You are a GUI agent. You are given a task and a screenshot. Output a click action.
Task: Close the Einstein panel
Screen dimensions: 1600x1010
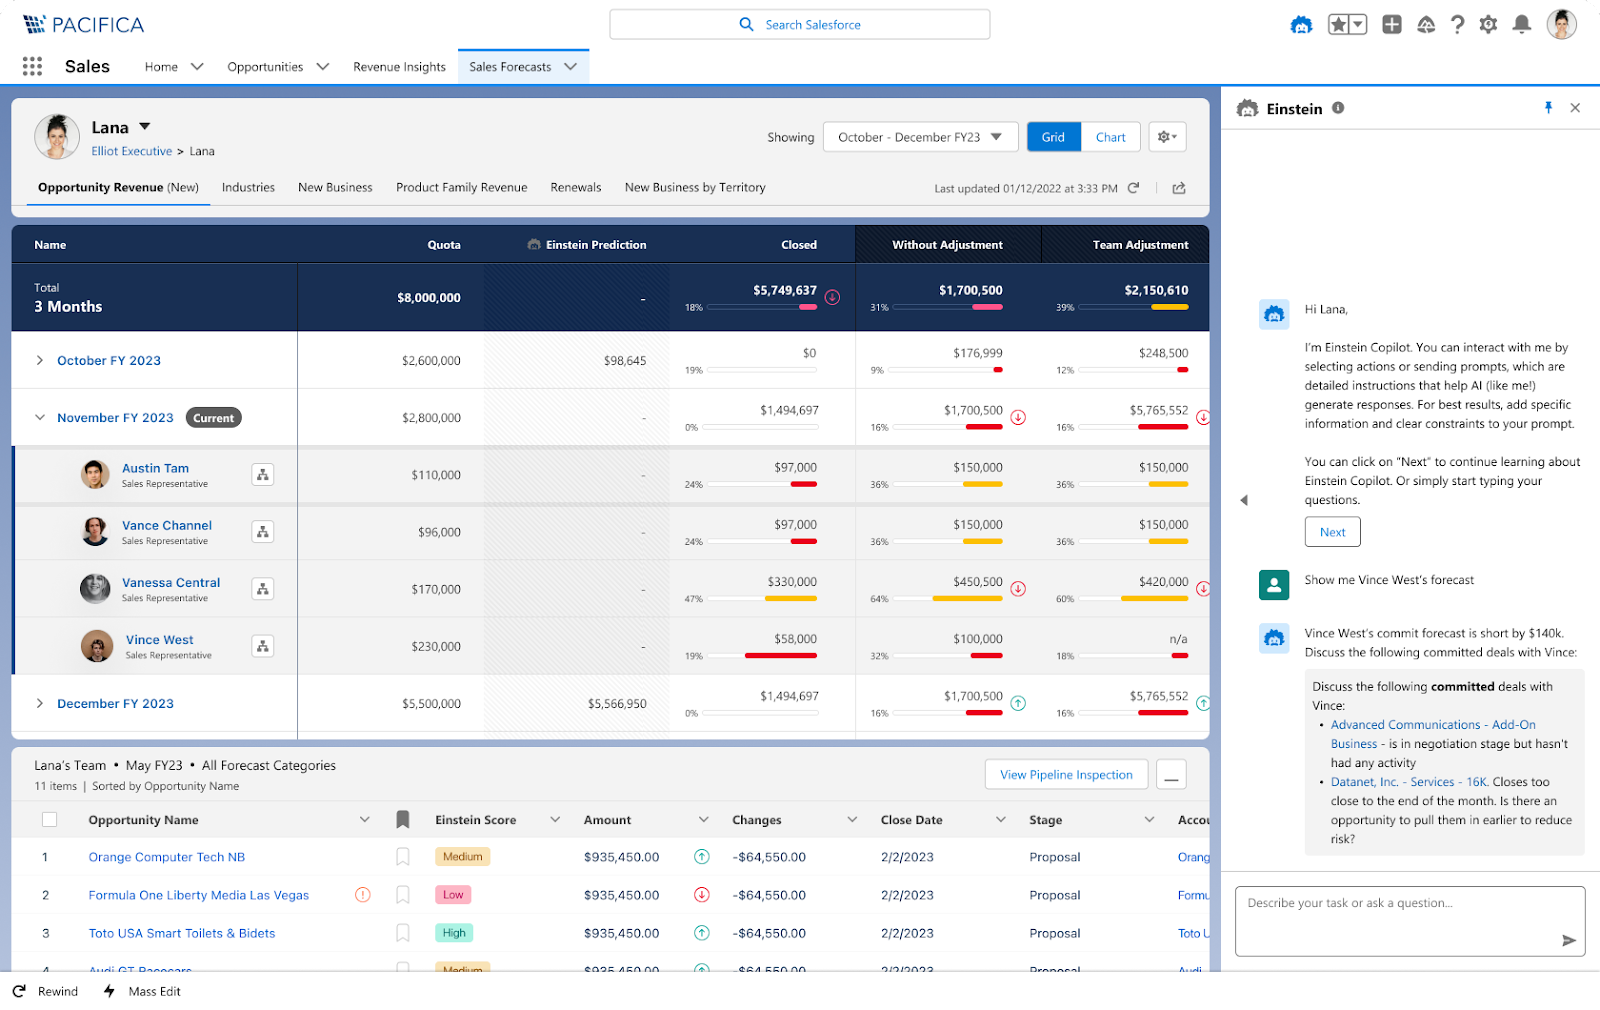pos(1575,108)
